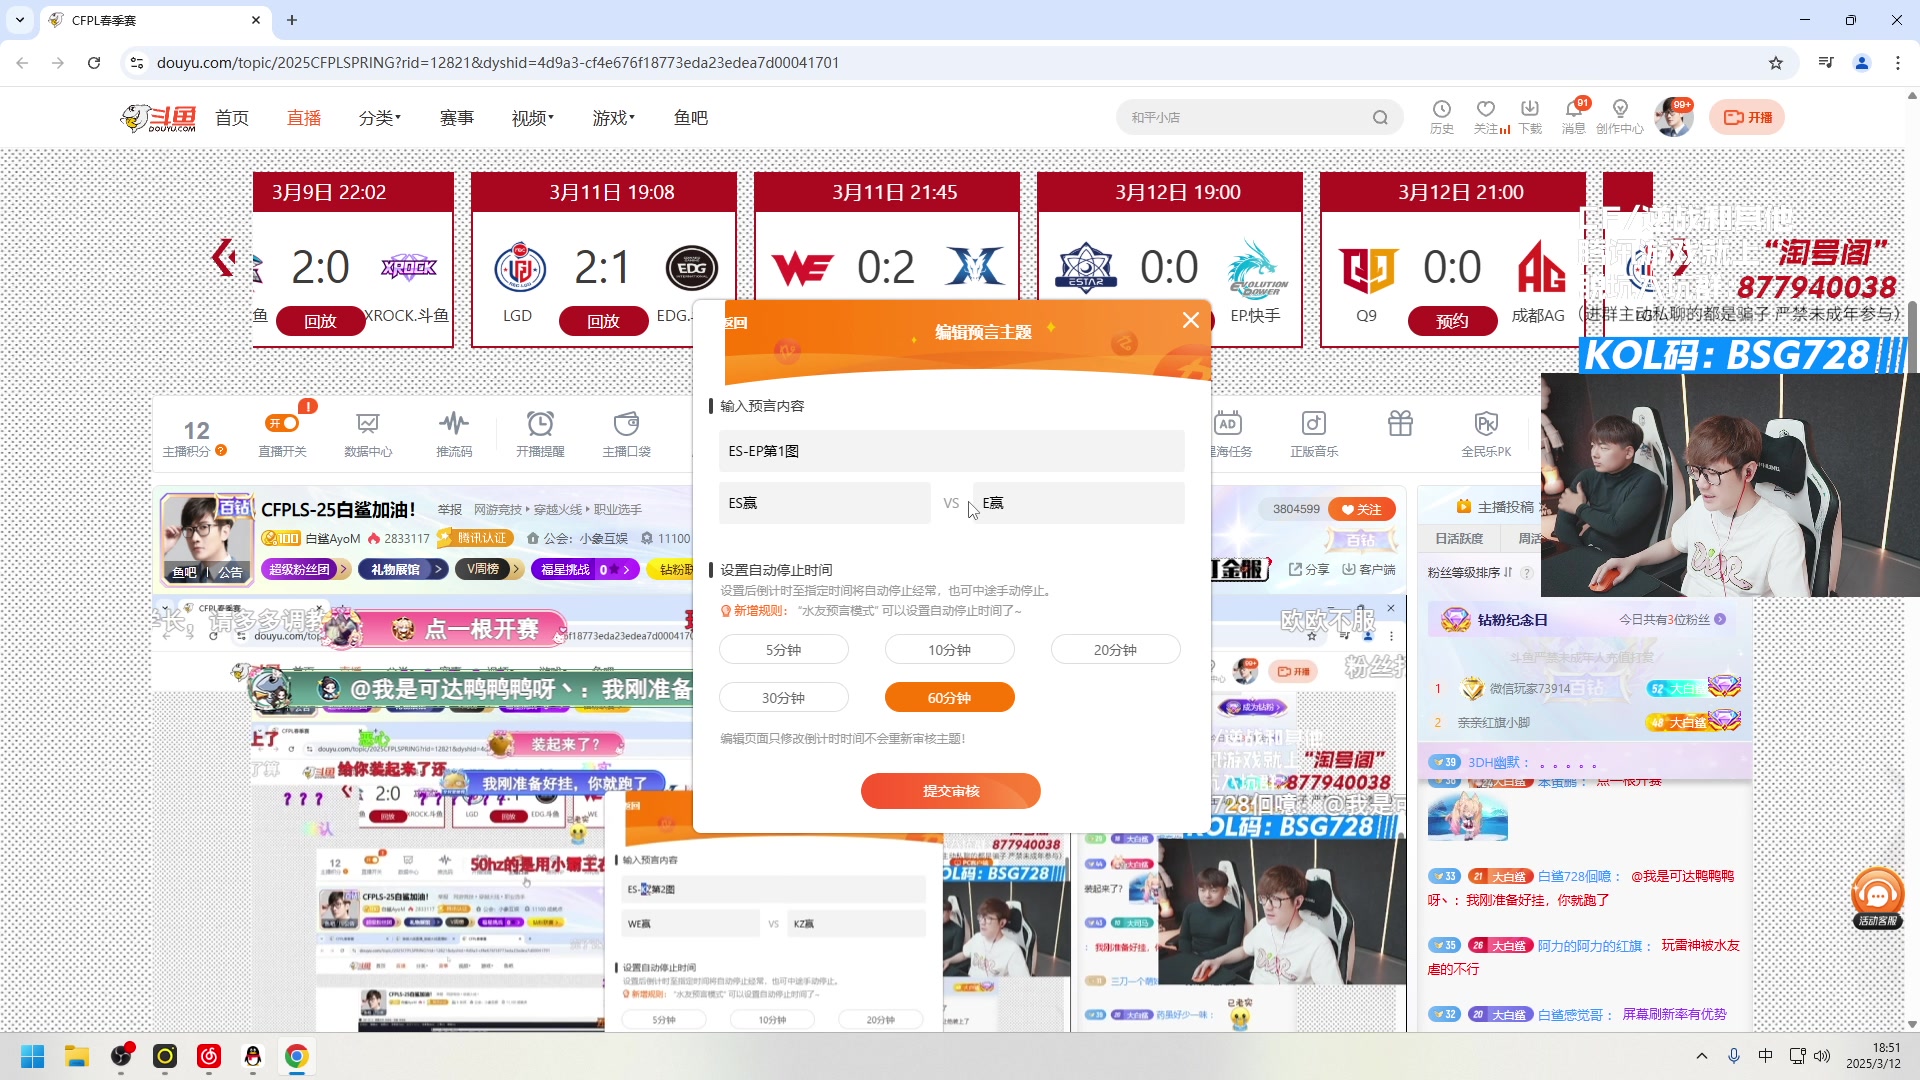The width and height of the screenshot is (1920, 1080).
Task: Open the QQ penguin taskbar icon
Action: [253, 1056]
